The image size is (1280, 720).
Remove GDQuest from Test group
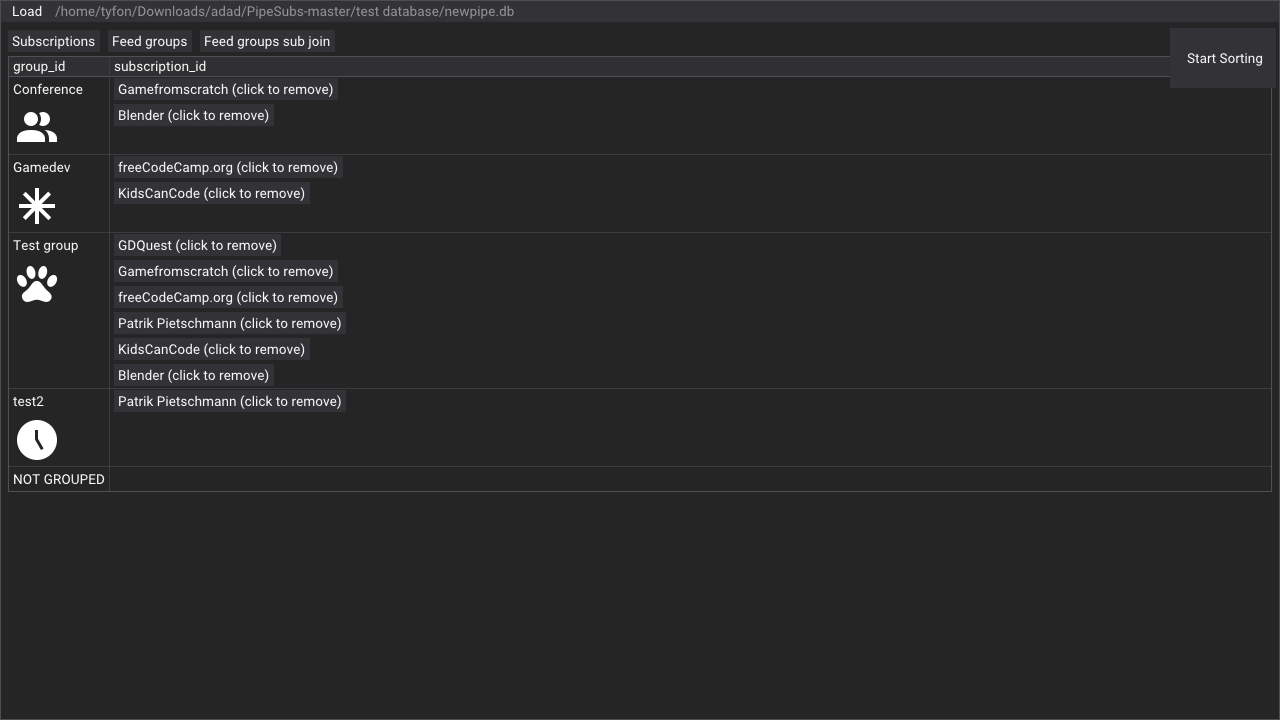coord(197,245)
